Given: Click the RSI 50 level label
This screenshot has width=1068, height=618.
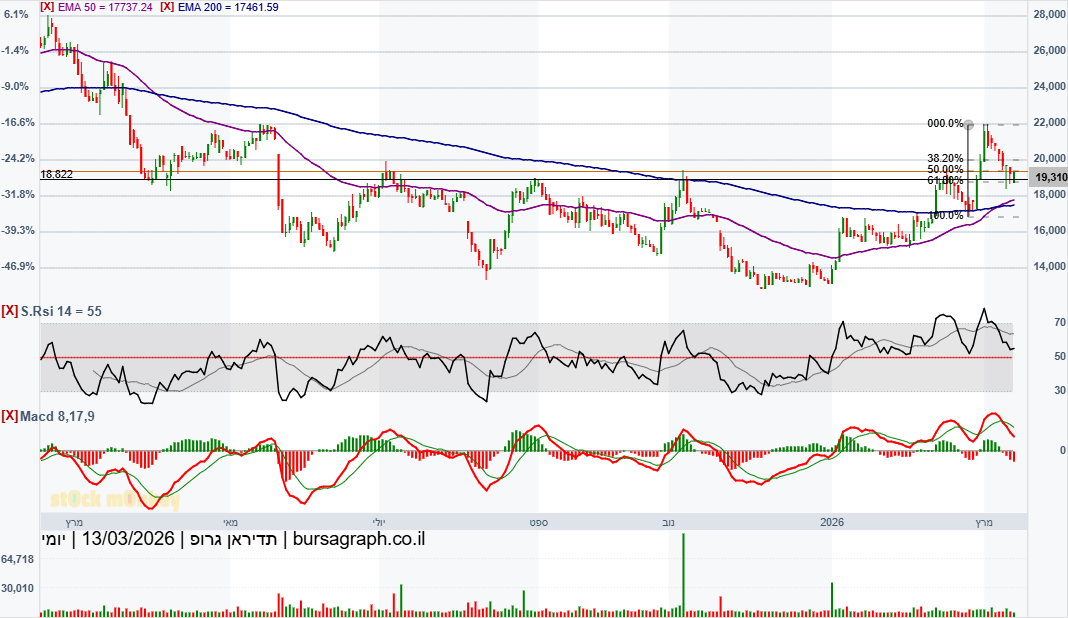Looking at the screenshot, I should [x=1060, y=357].
